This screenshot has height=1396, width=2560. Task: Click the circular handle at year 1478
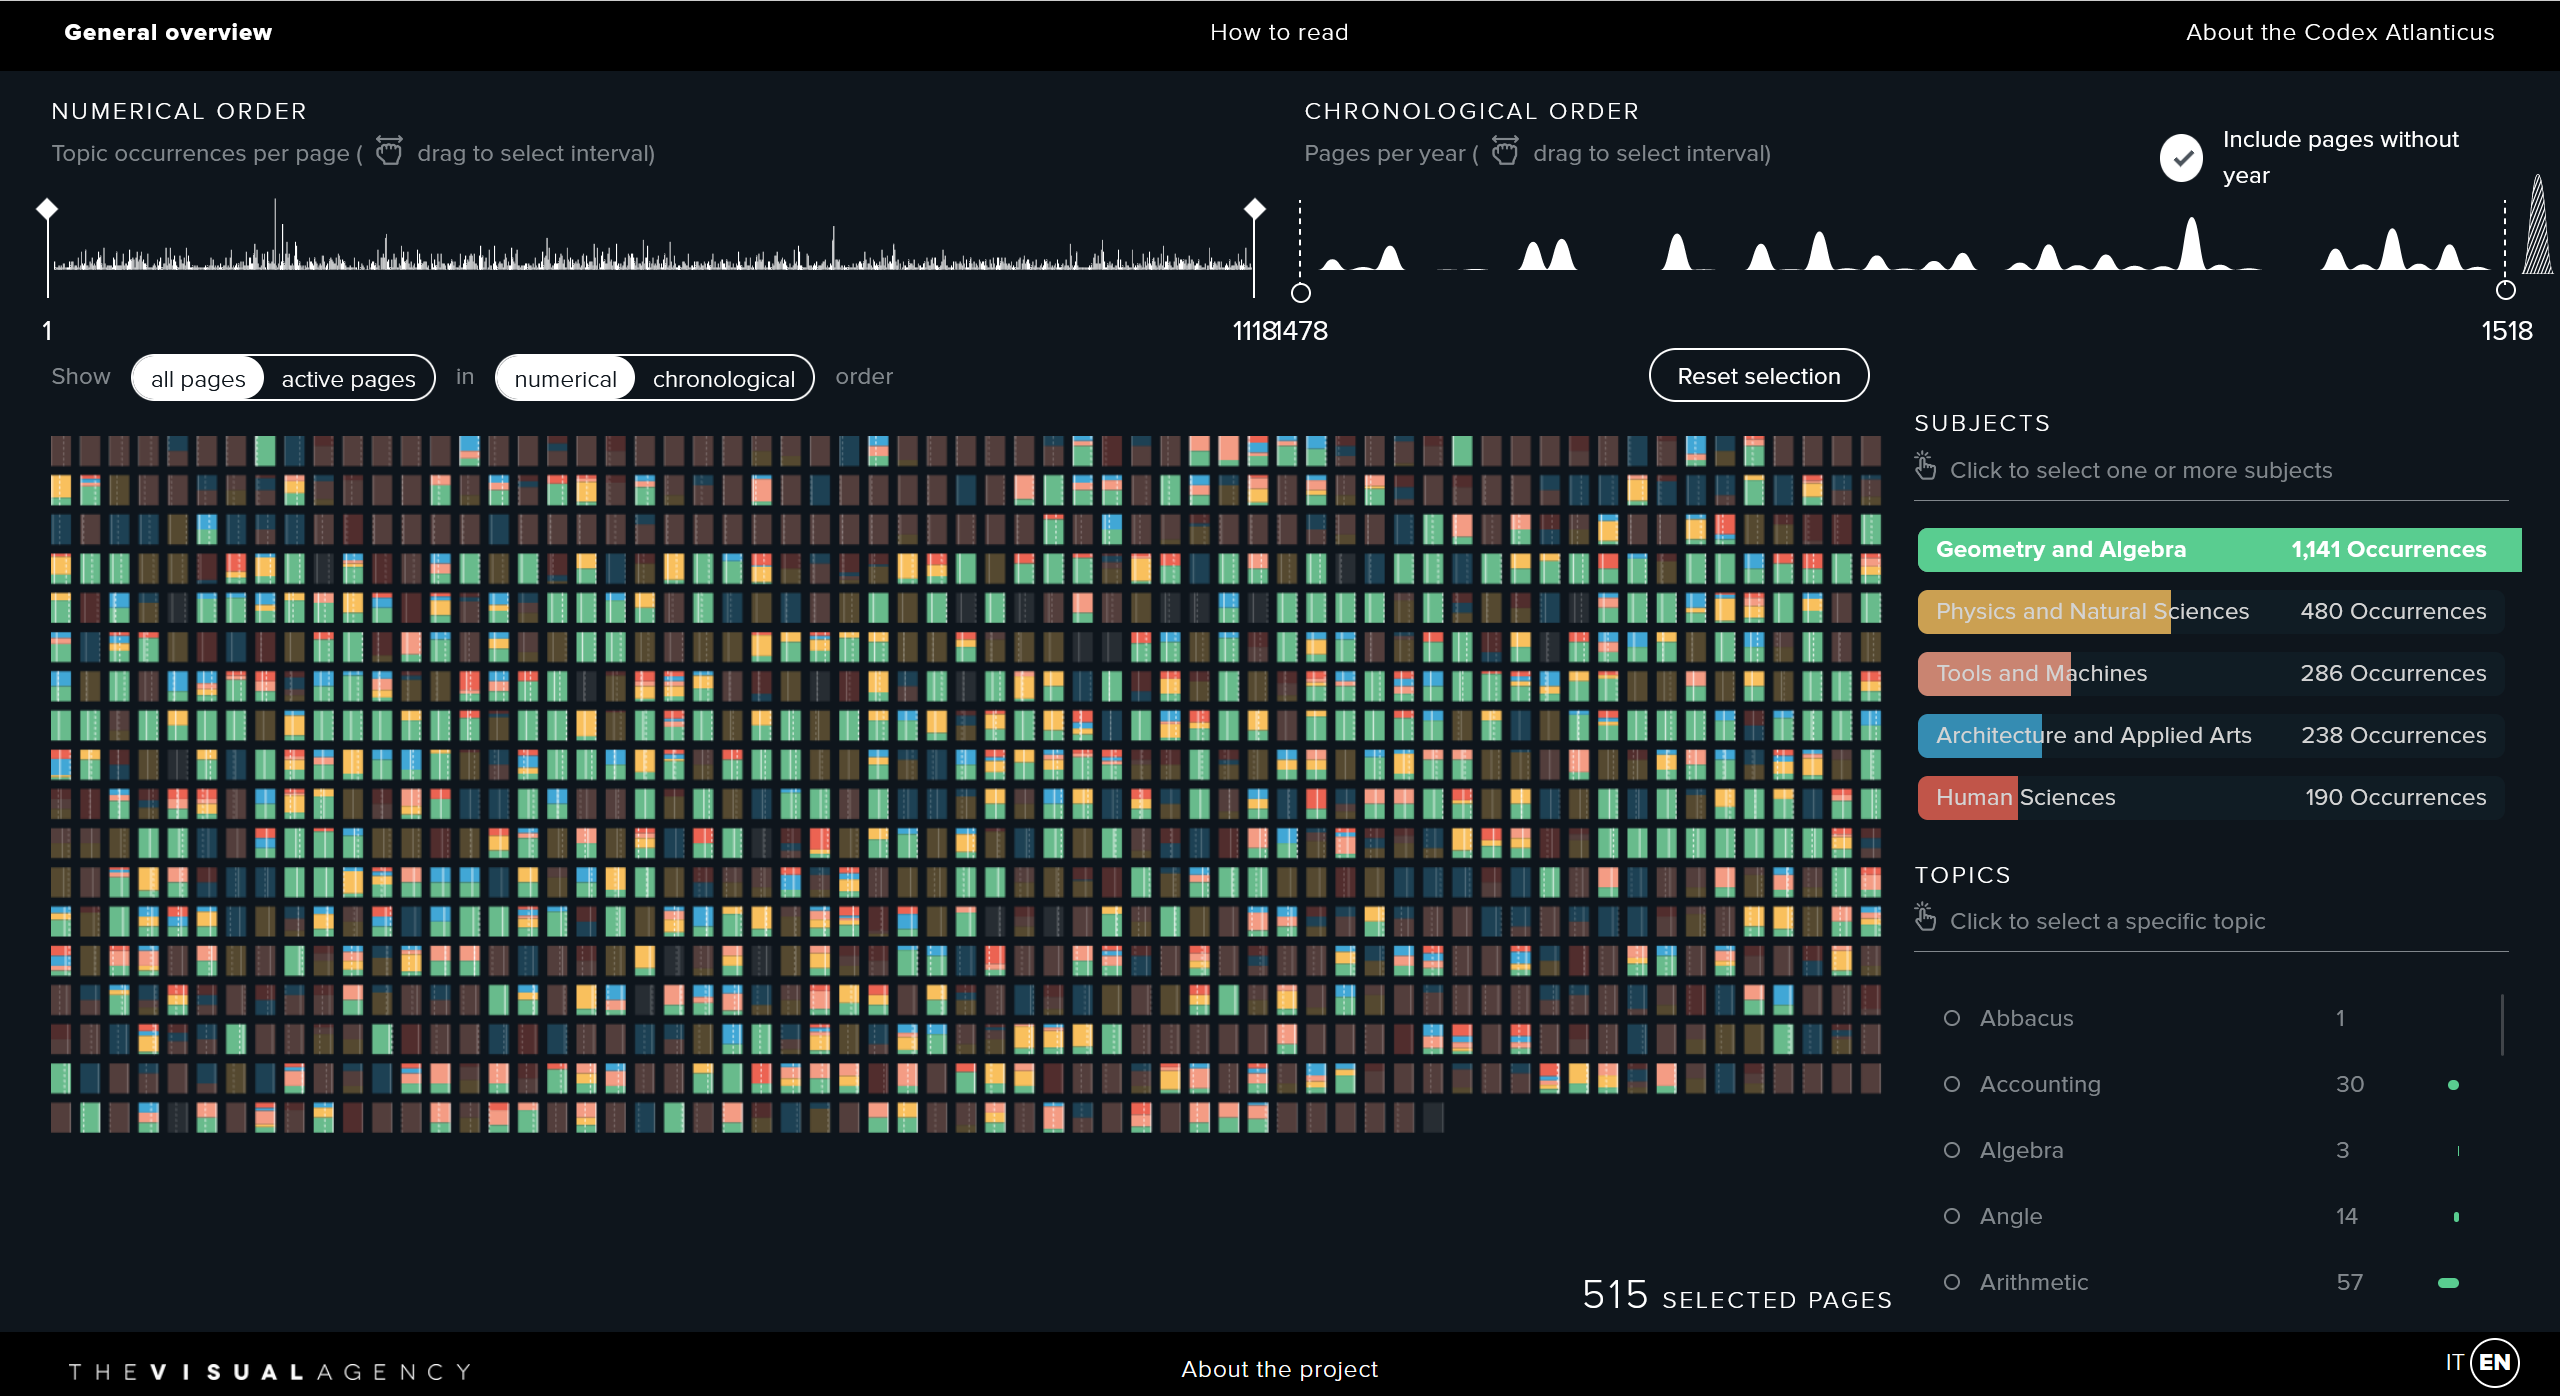click(1300, 293)
